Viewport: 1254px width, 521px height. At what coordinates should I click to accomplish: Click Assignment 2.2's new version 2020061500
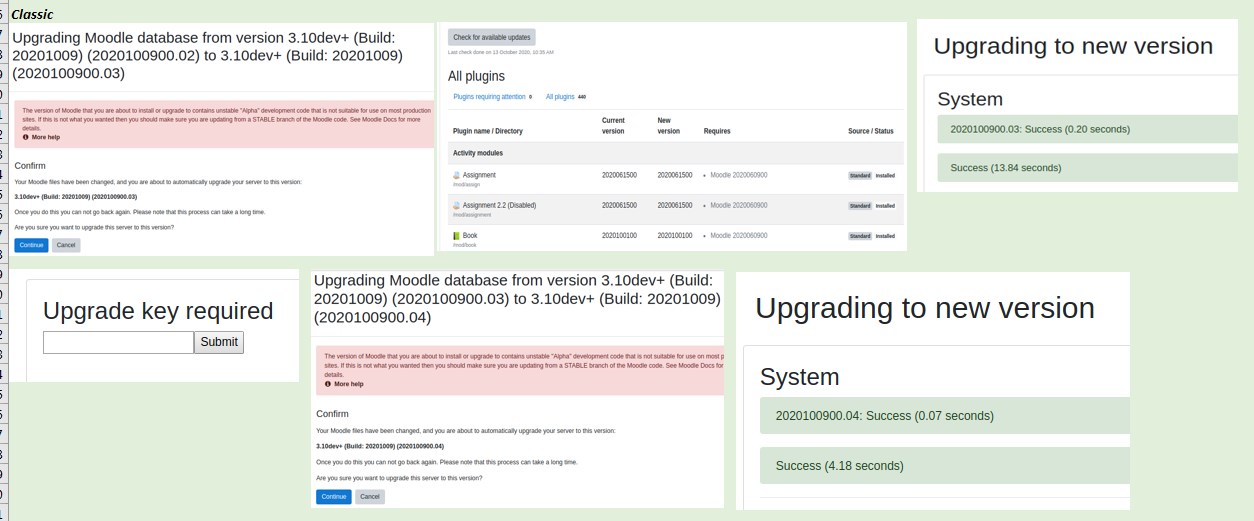pyautogui.click(x=675, y=205)
